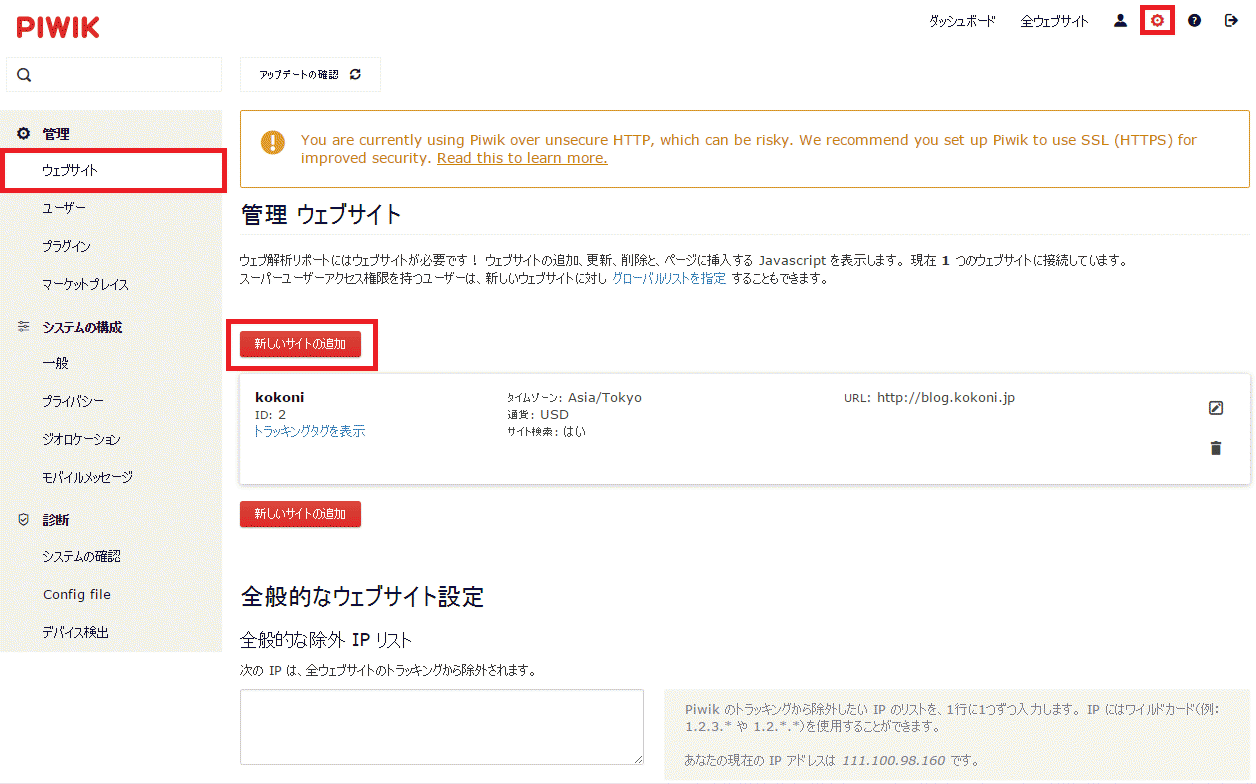Open モバイルメッセージ in the sidebar

87,477
